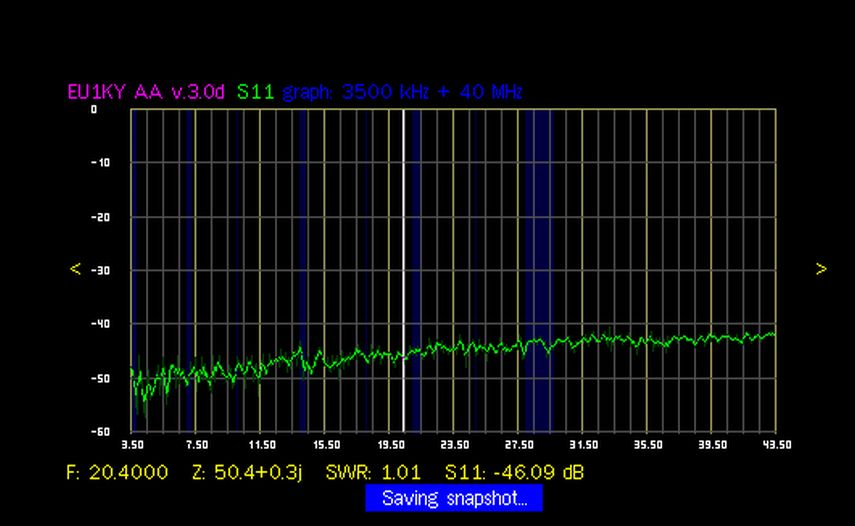Click the 43.50 label on the frequency axis
This screenshot has height=526, width=855.
pyautogui.click(x=776, y=444)
